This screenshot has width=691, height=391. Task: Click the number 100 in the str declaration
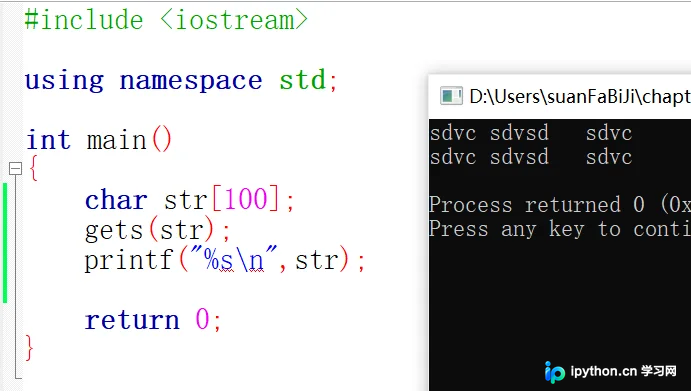[x=246, y=199]
